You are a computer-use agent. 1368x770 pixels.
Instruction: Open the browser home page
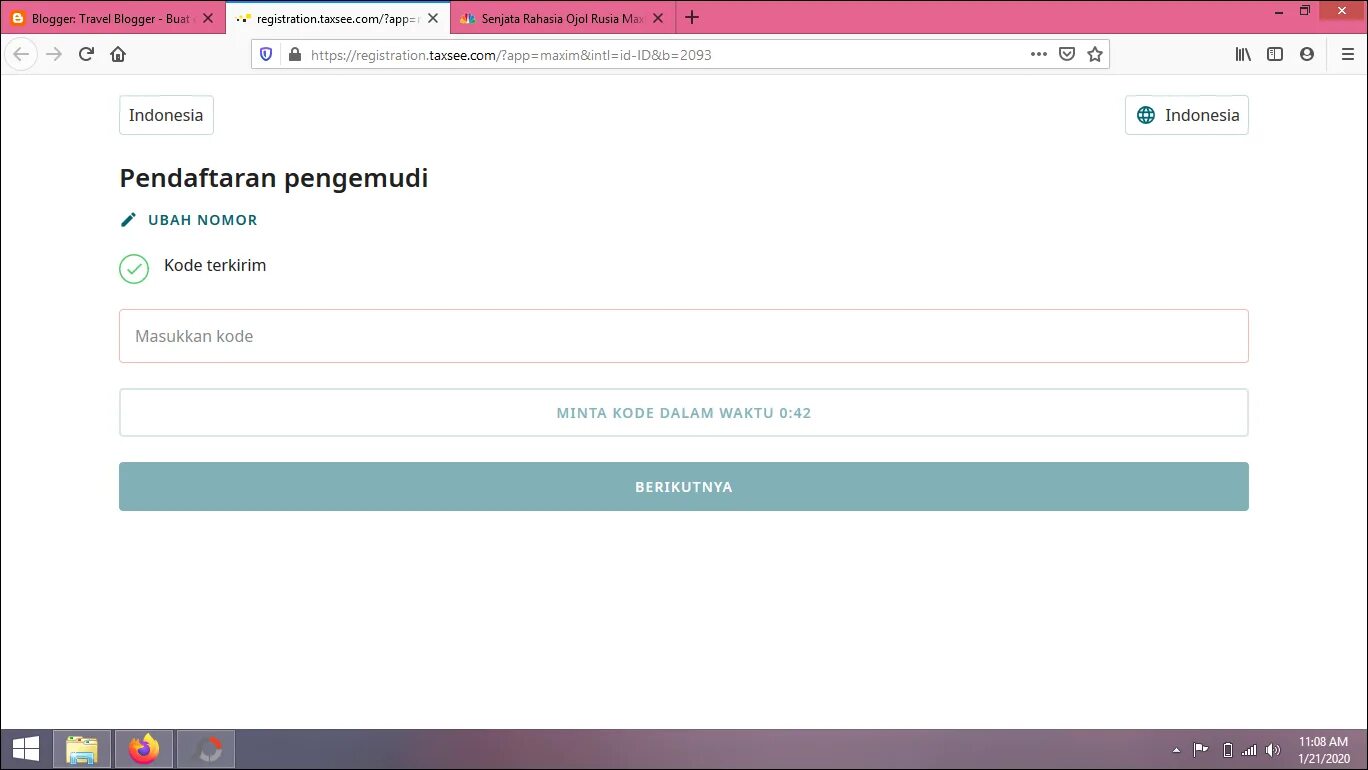(118, 54)
